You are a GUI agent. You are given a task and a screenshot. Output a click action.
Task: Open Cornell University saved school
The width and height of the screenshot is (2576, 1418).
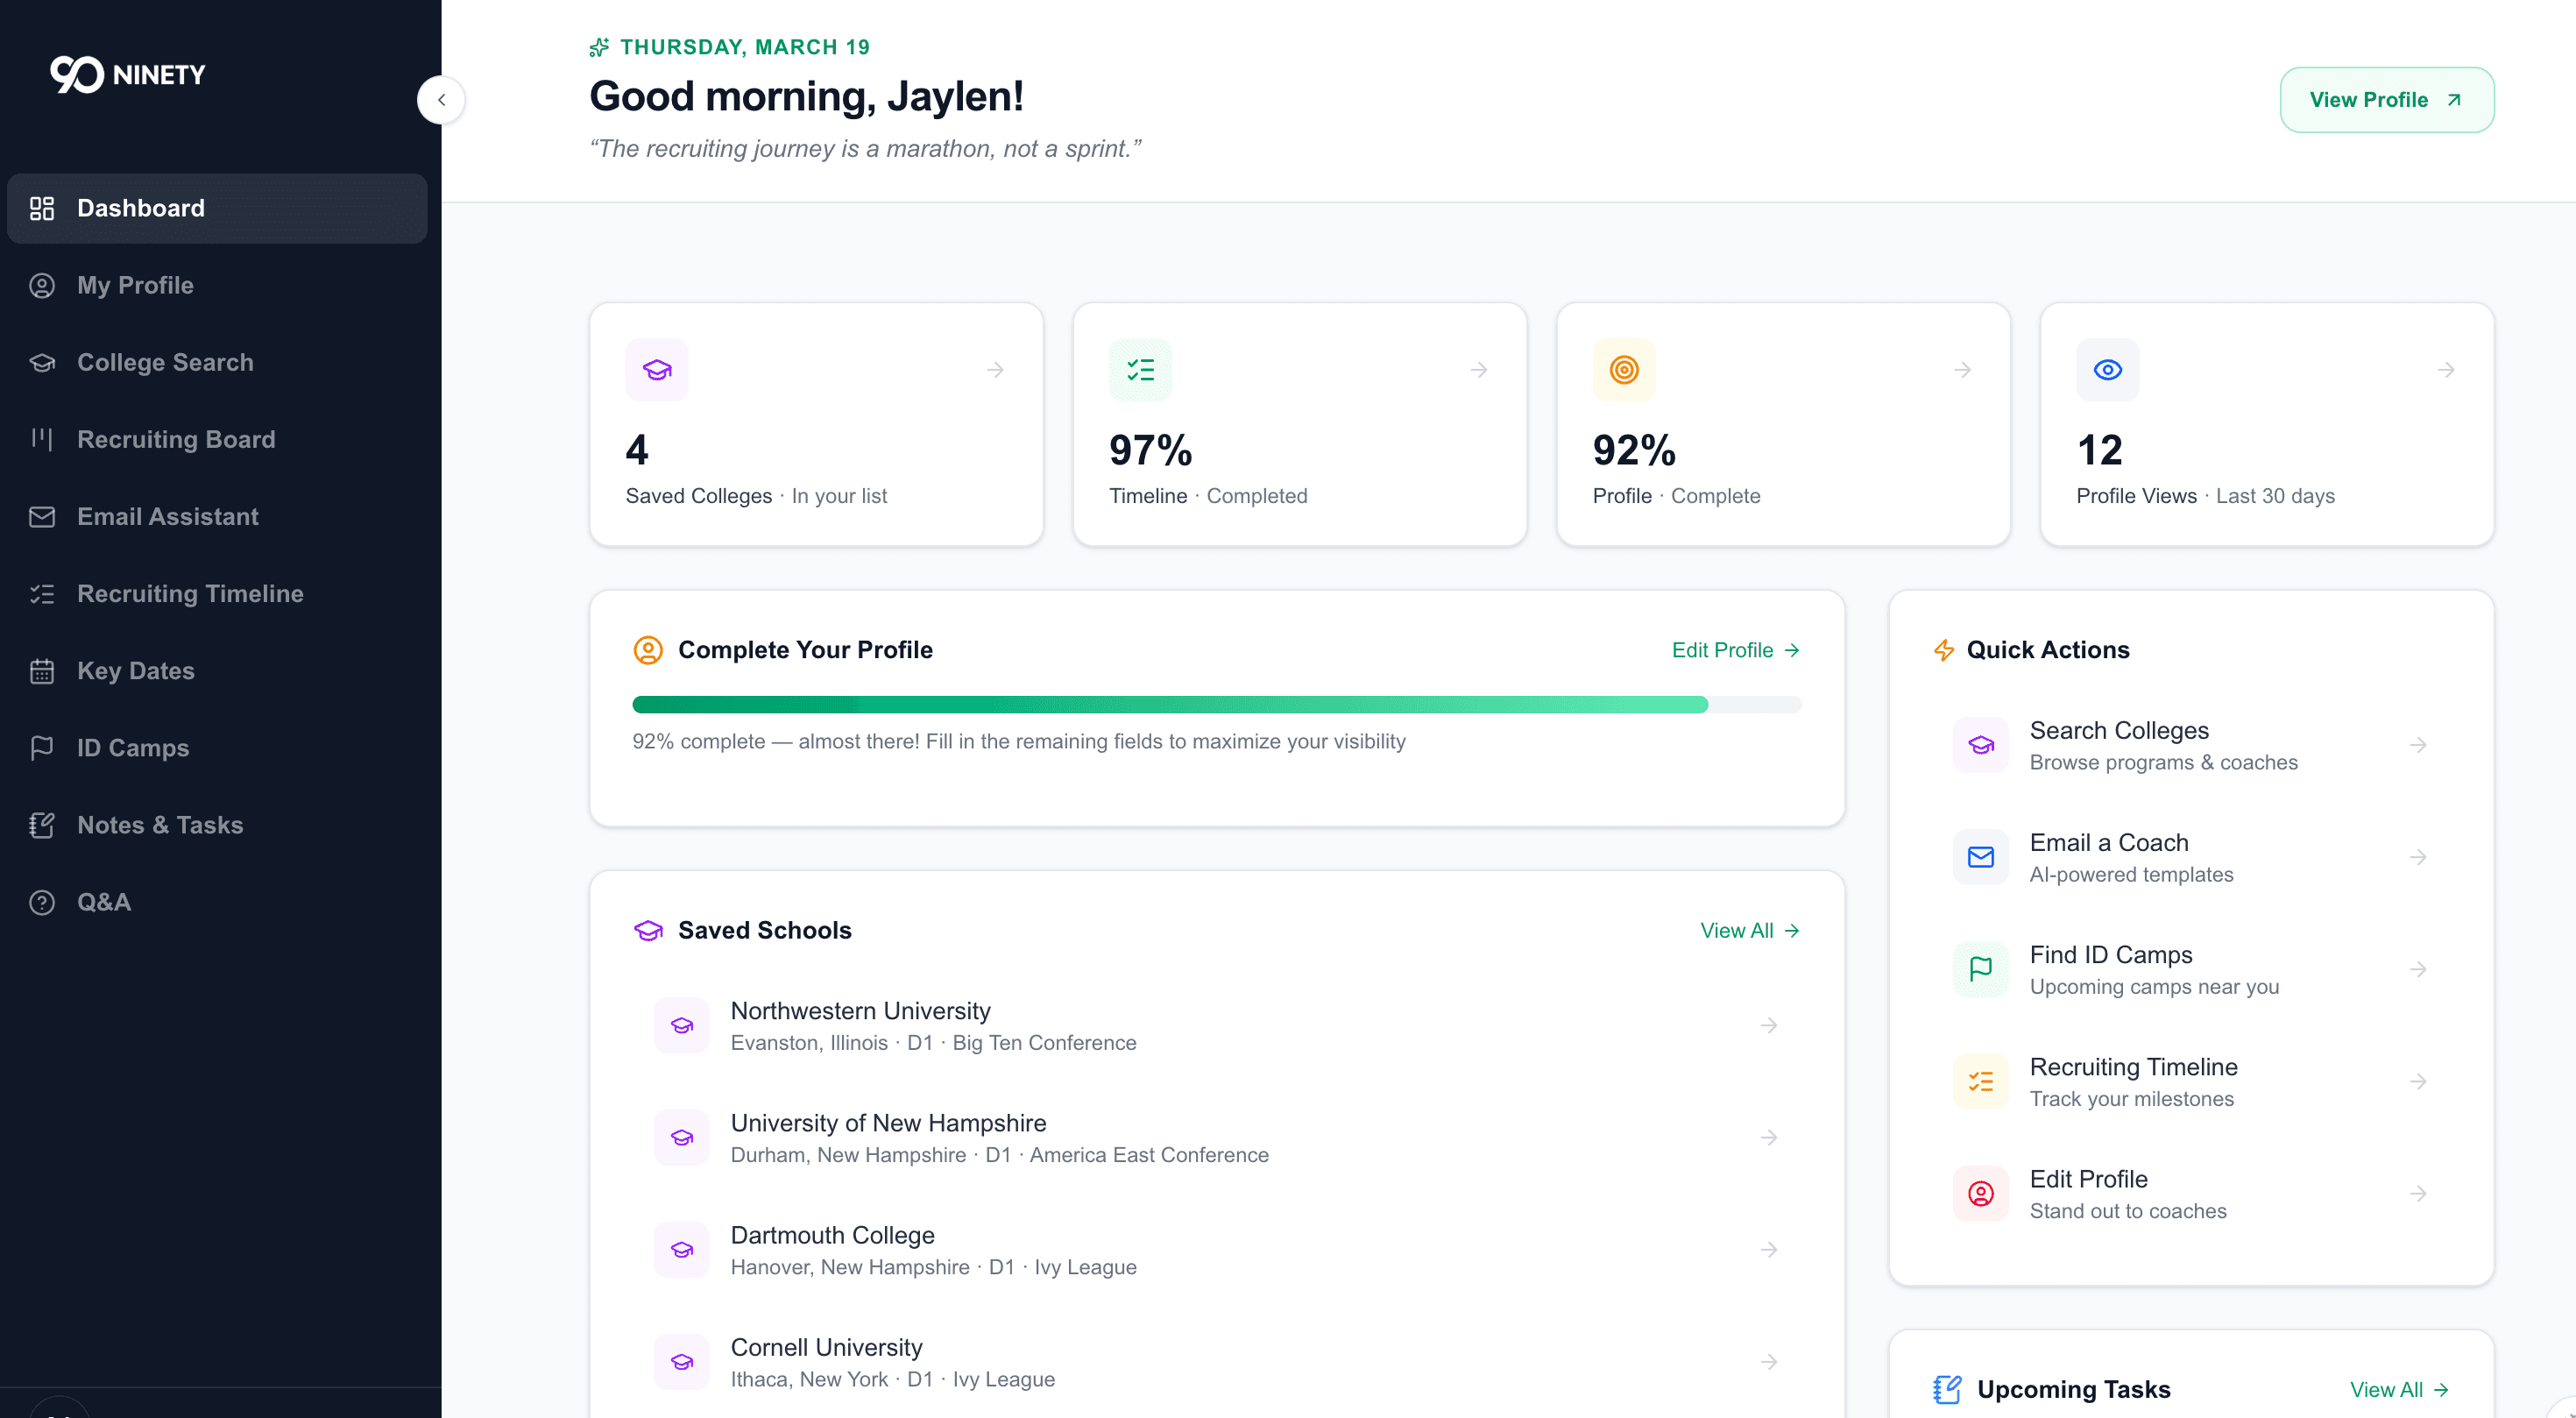point(1216,1362)
